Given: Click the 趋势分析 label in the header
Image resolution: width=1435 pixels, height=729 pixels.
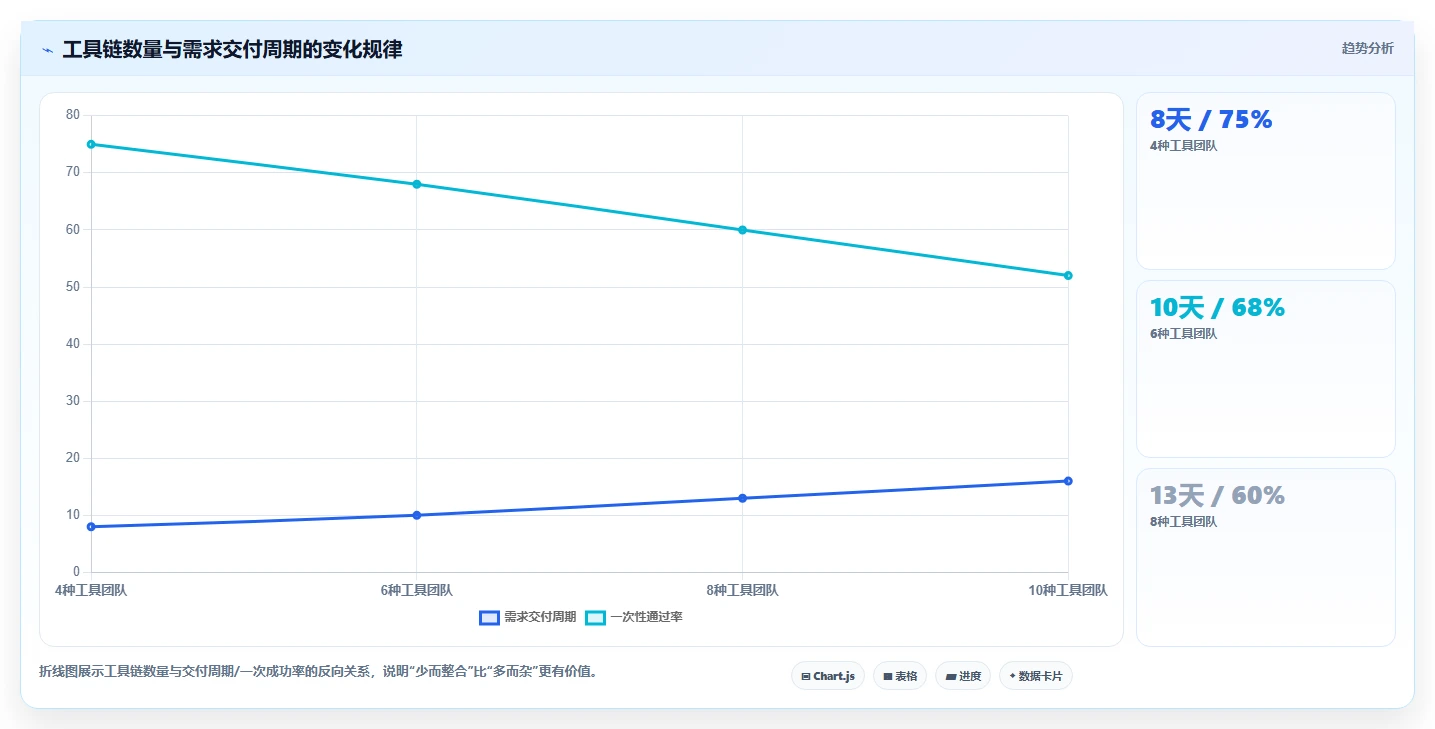Looking at the screenshot, I should (1367, 48).
